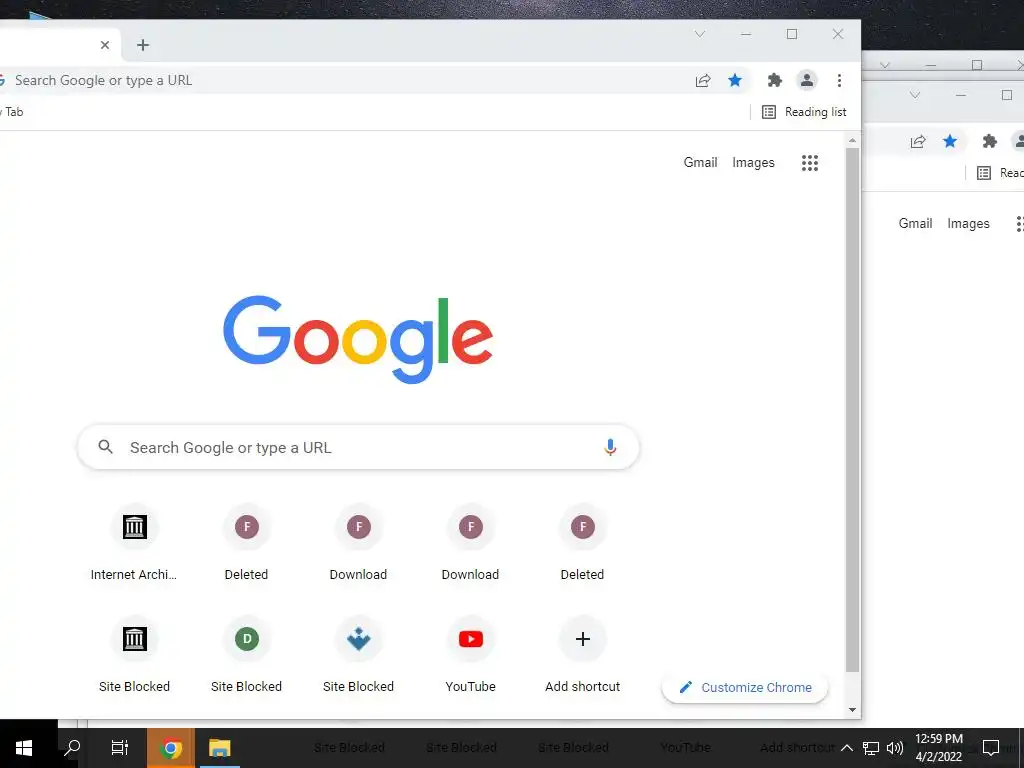Toggle the blue bookmark star in front window
This screenshot has height=768, width=1024.
[x=735, y=80]
